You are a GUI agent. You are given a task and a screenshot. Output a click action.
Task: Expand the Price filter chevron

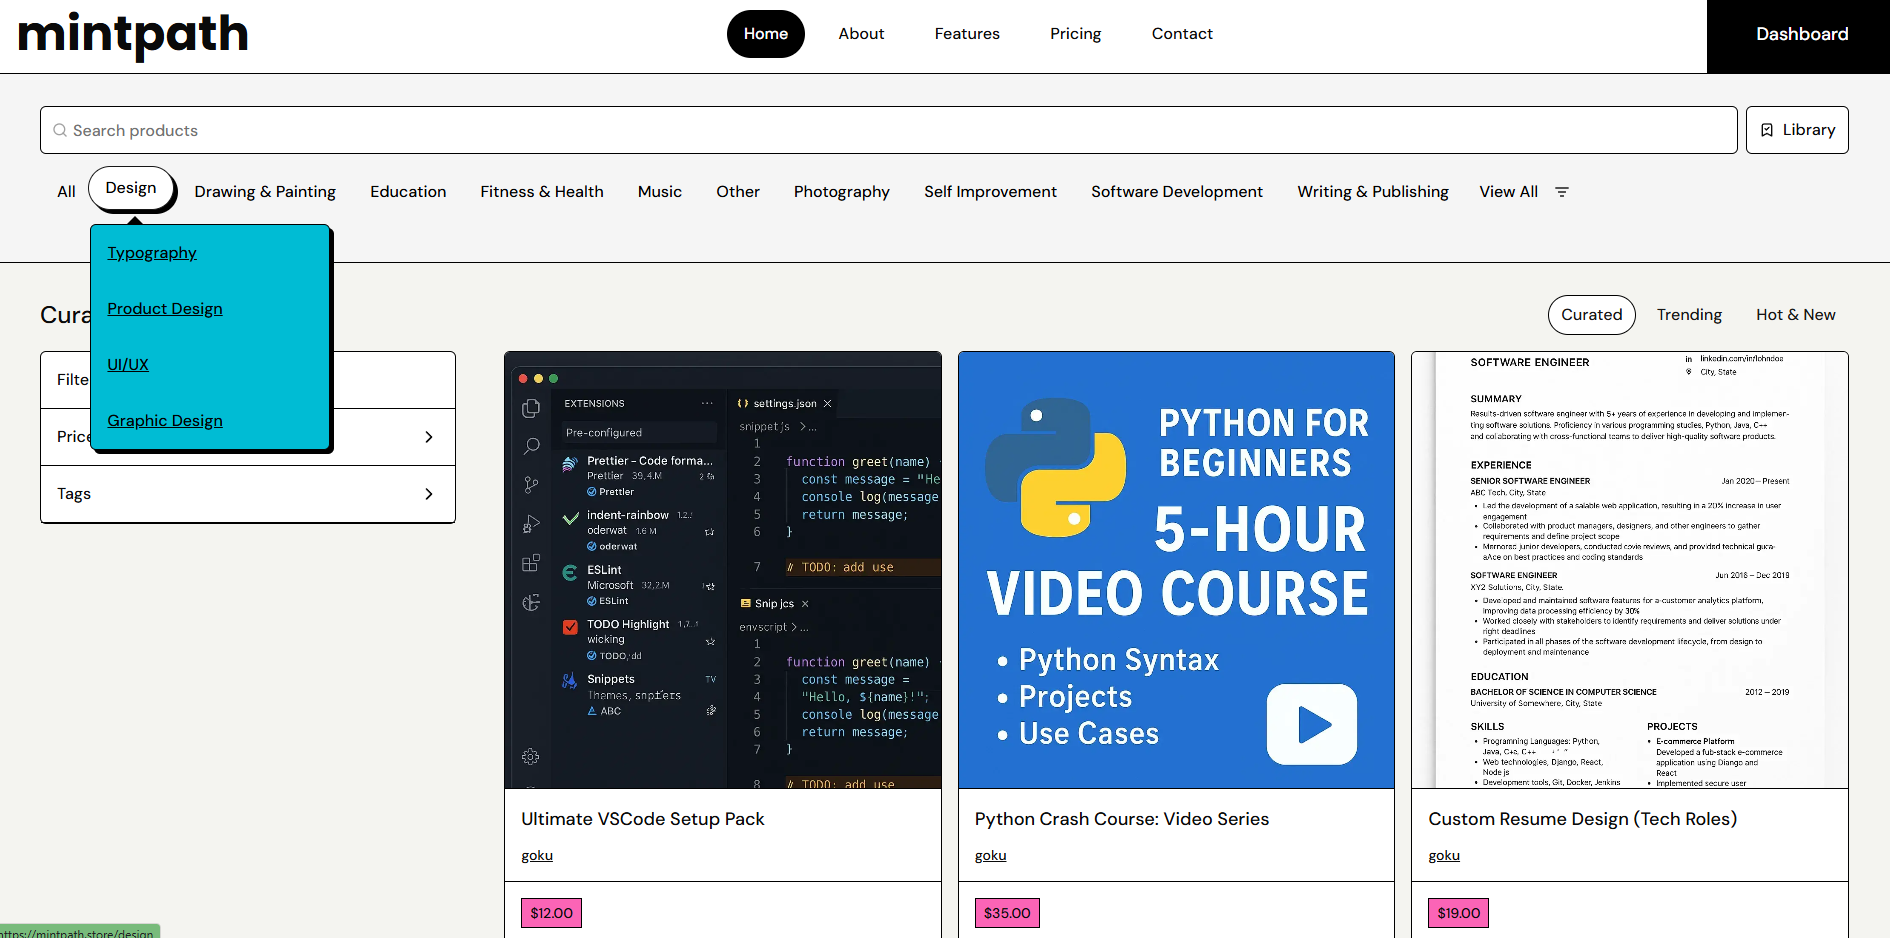coord(429,437)
